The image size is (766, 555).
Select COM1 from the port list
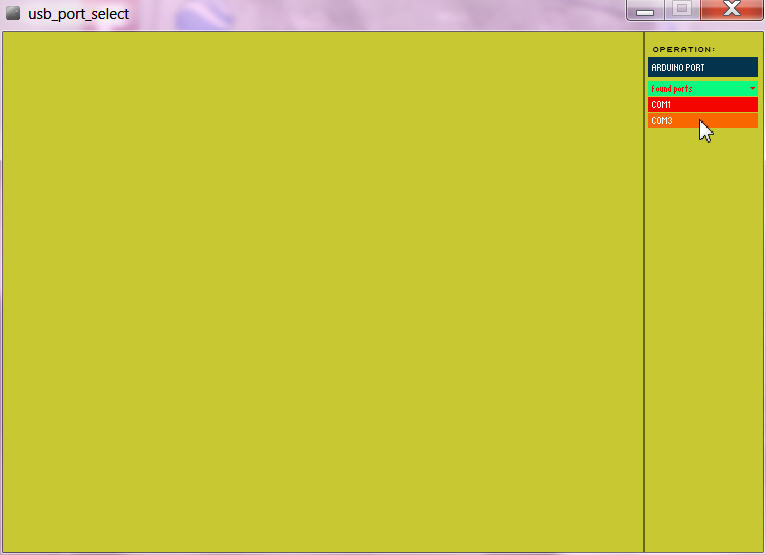point(702,105)
